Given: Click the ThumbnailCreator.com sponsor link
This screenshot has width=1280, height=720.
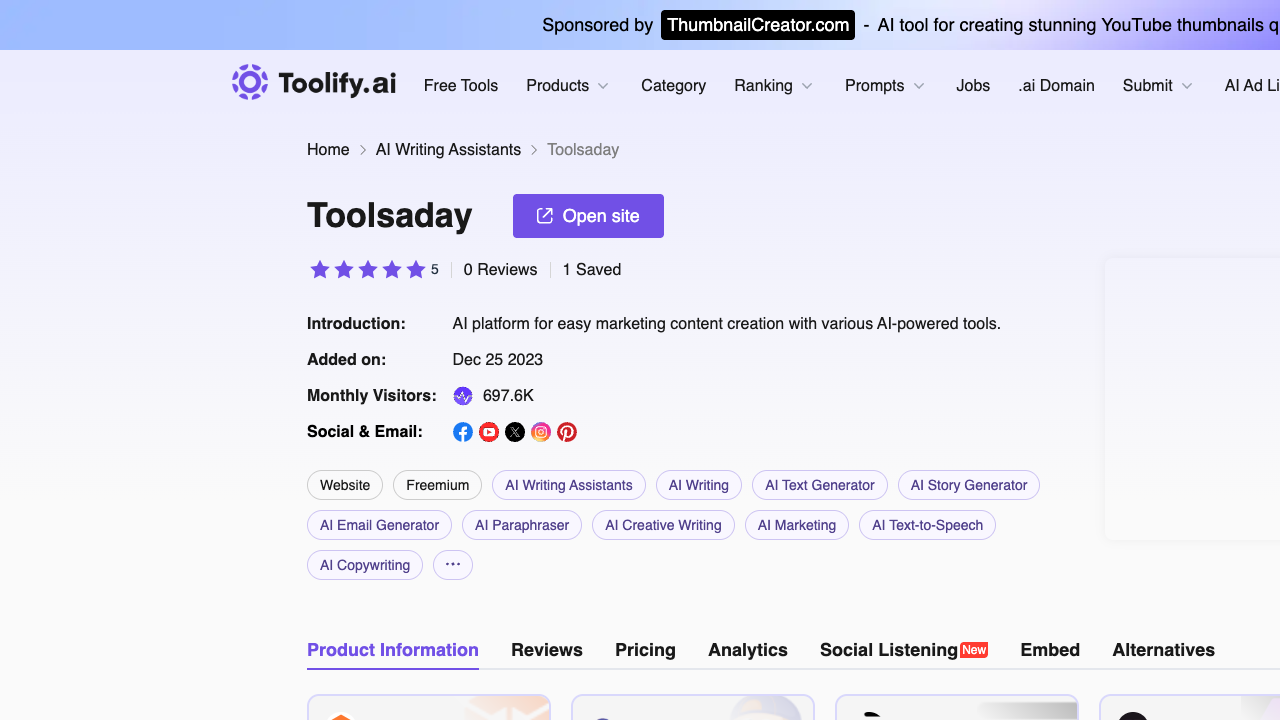Looking at the screenshot, I should 758,25.
